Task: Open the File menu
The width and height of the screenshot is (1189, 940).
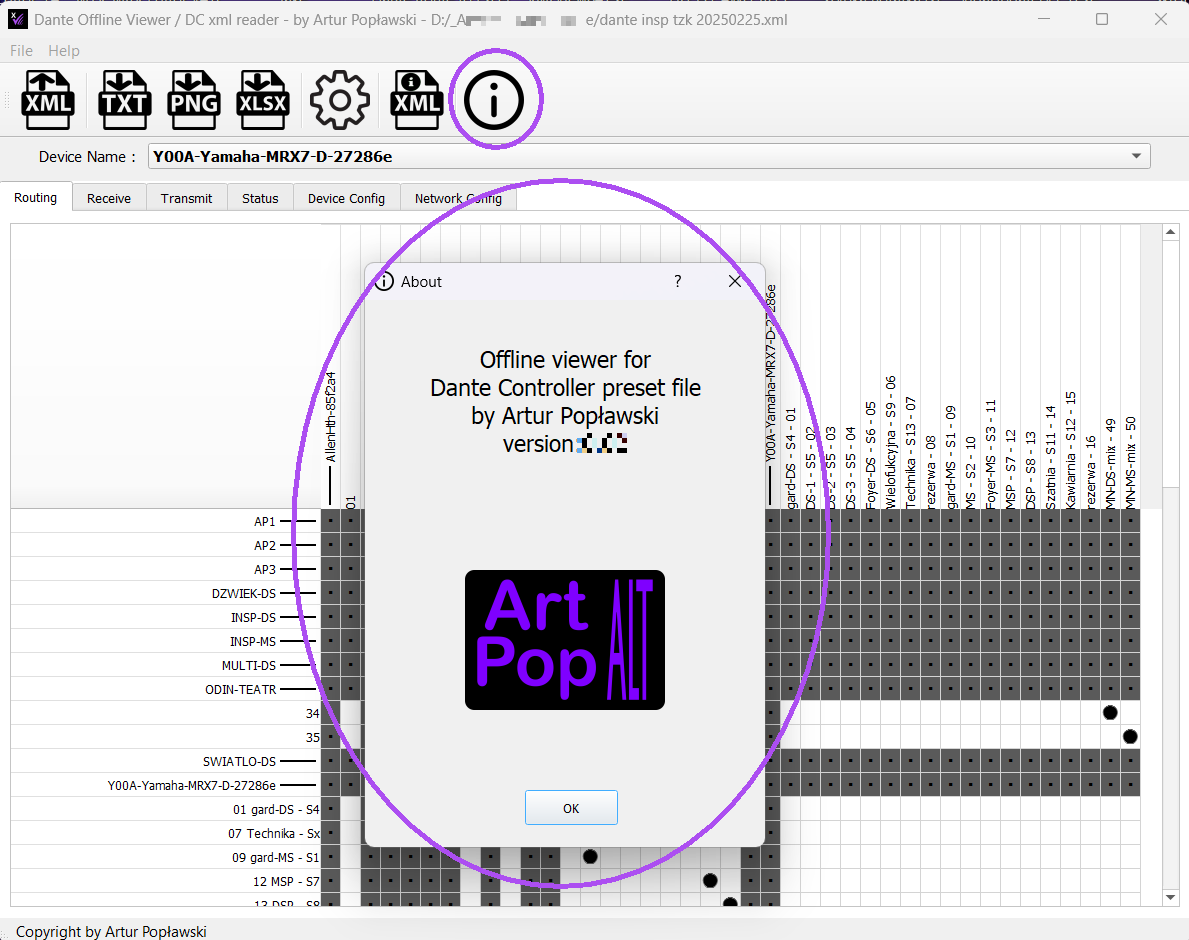Action: click(x=21, y=51)
